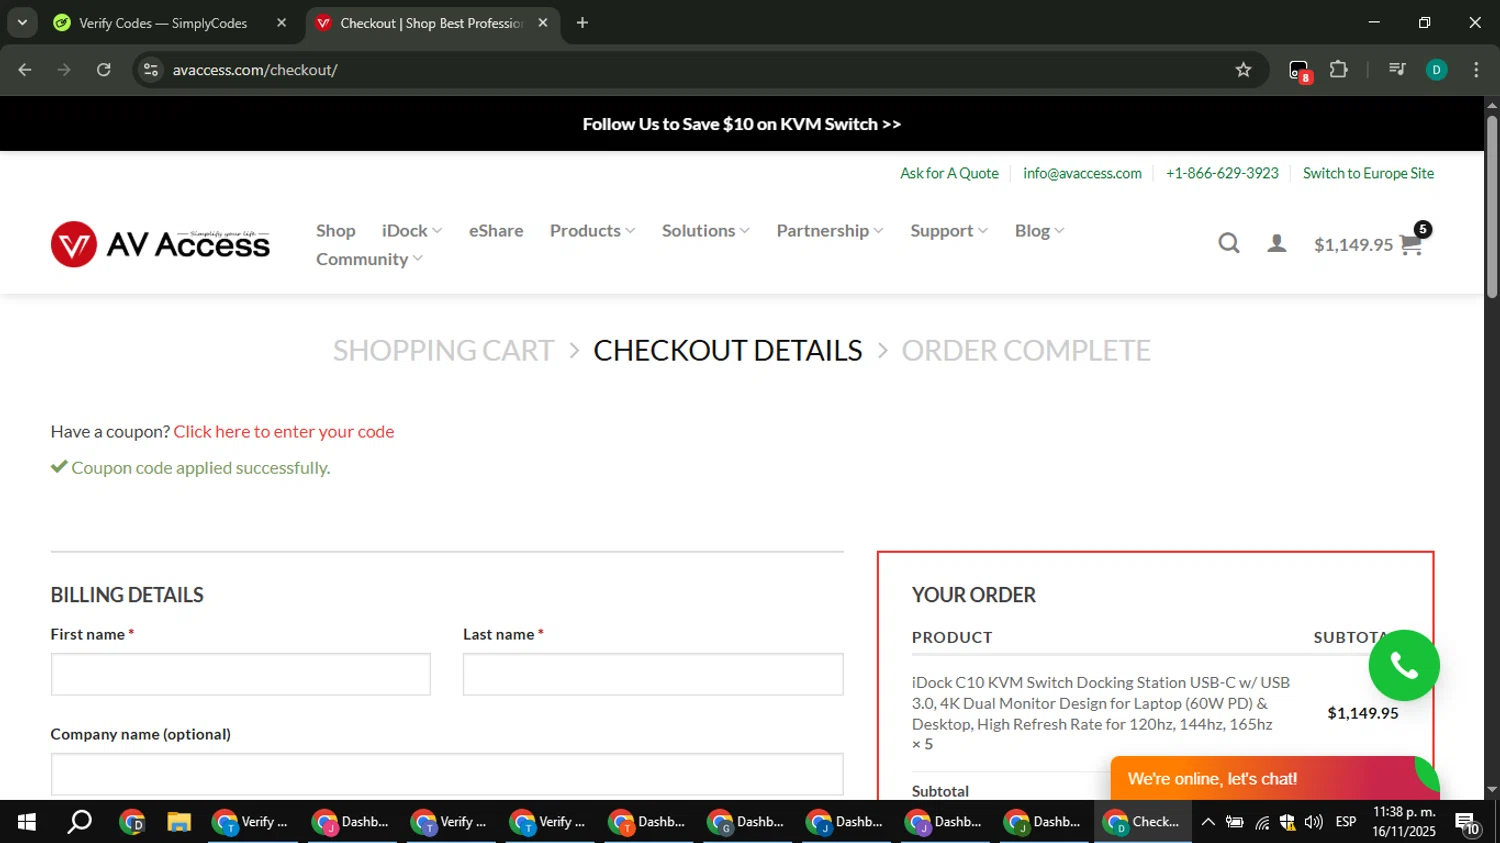Click the Company name input field
This screenshot has width=1500, height=843.
(x=447, y=774)
